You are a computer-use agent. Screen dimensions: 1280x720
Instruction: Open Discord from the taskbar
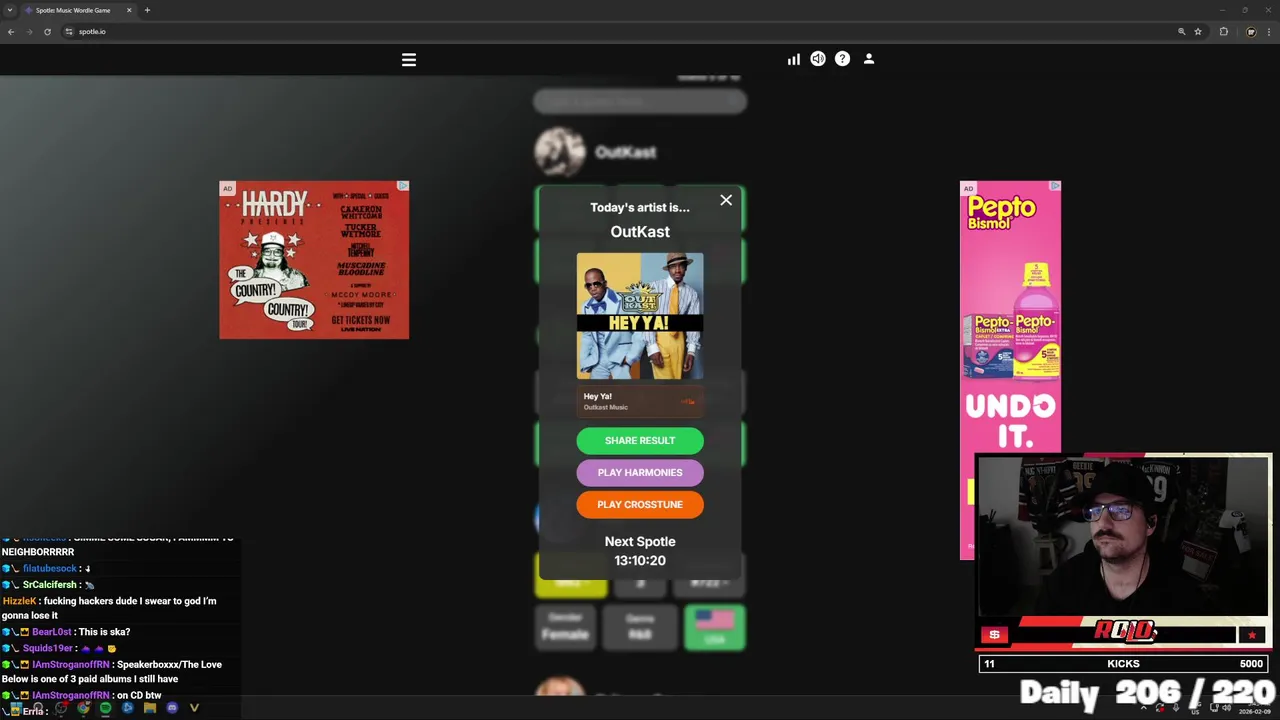pos(172,708)
